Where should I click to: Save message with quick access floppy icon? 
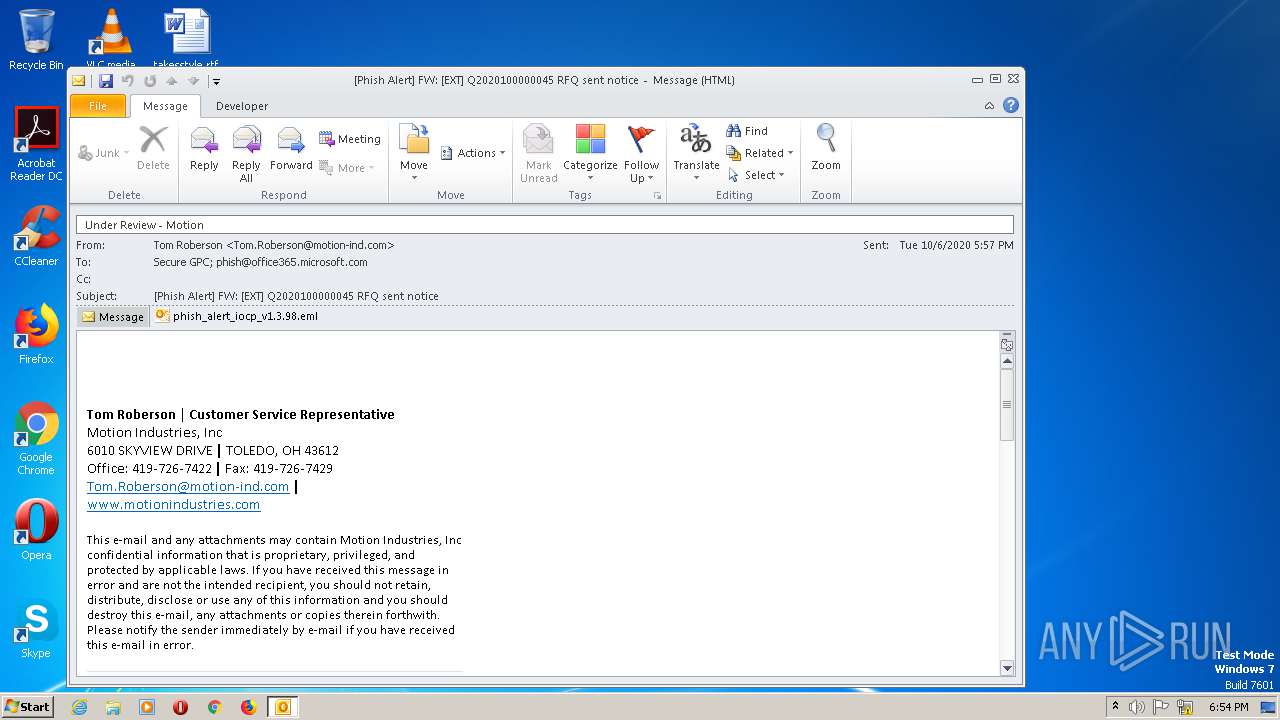click(x=105, y=81)
